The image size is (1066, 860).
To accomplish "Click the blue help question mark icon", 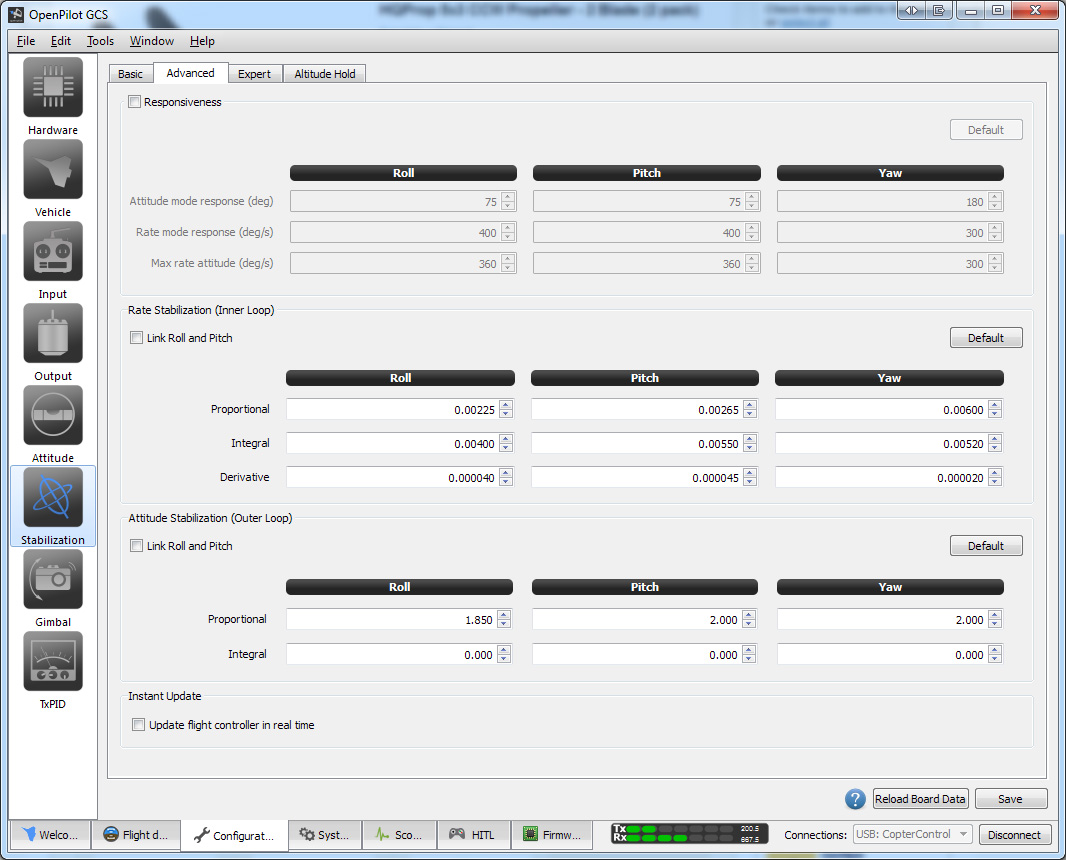I will coord(855,799).
